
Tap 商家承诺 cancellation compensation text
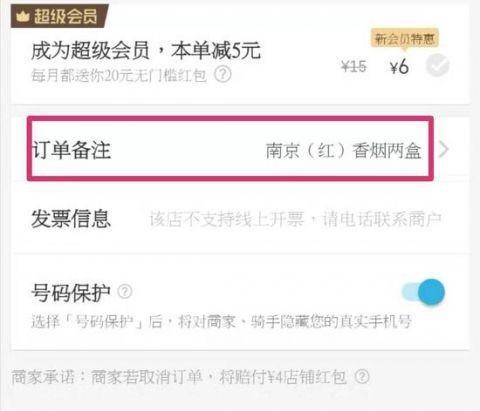[x=179, y=377]
